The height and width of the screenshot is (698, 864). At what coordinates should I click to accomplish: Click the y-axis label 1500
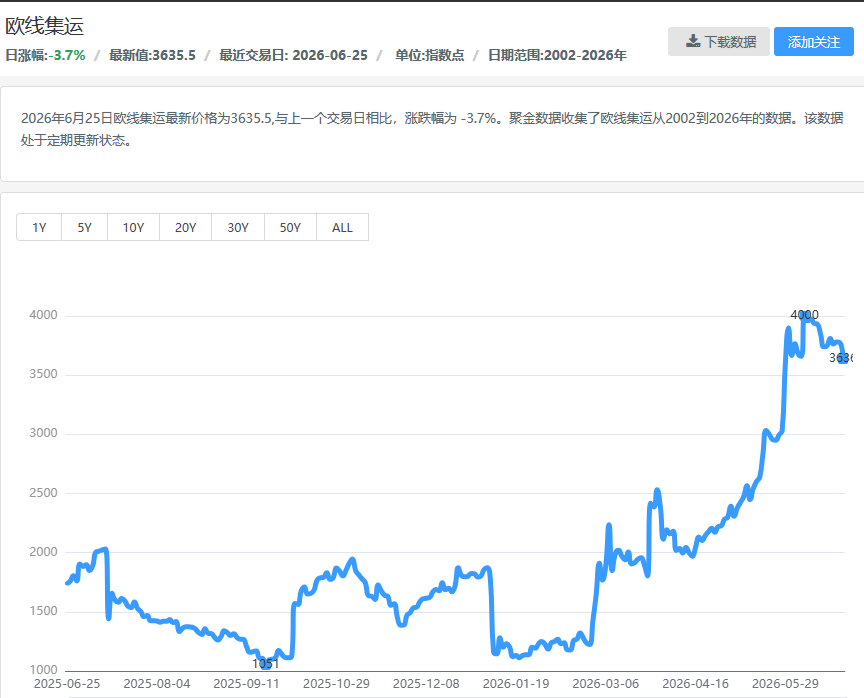pyautogui.click(x=44, y=610)
